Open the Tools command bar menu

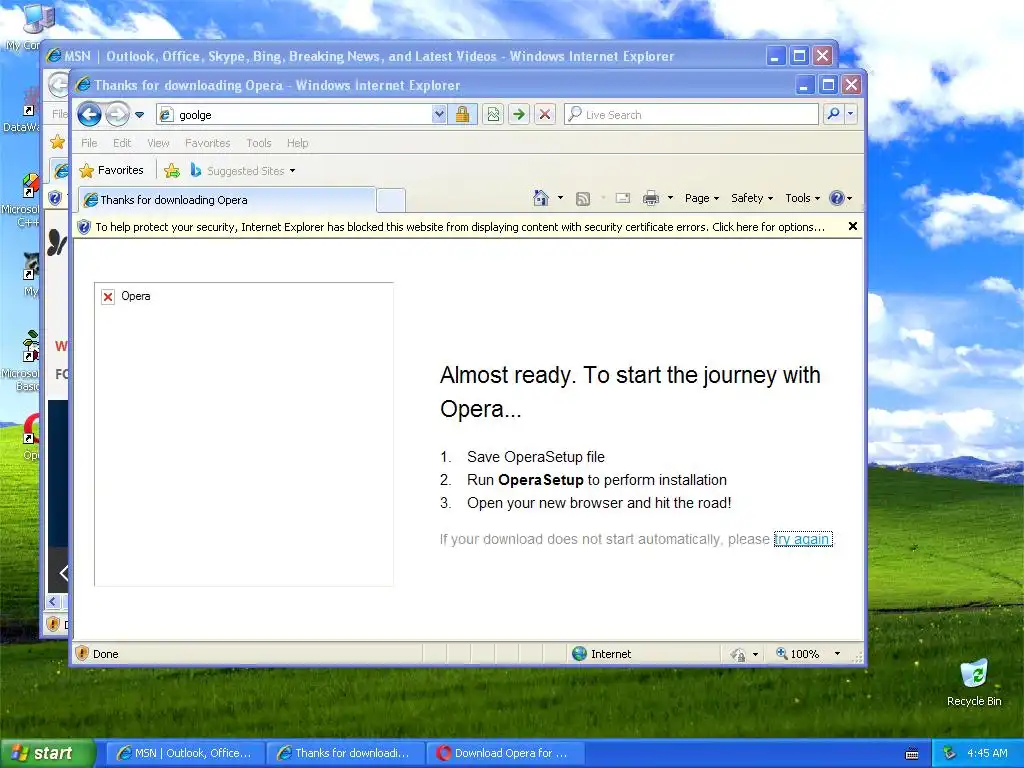[802, 198]
